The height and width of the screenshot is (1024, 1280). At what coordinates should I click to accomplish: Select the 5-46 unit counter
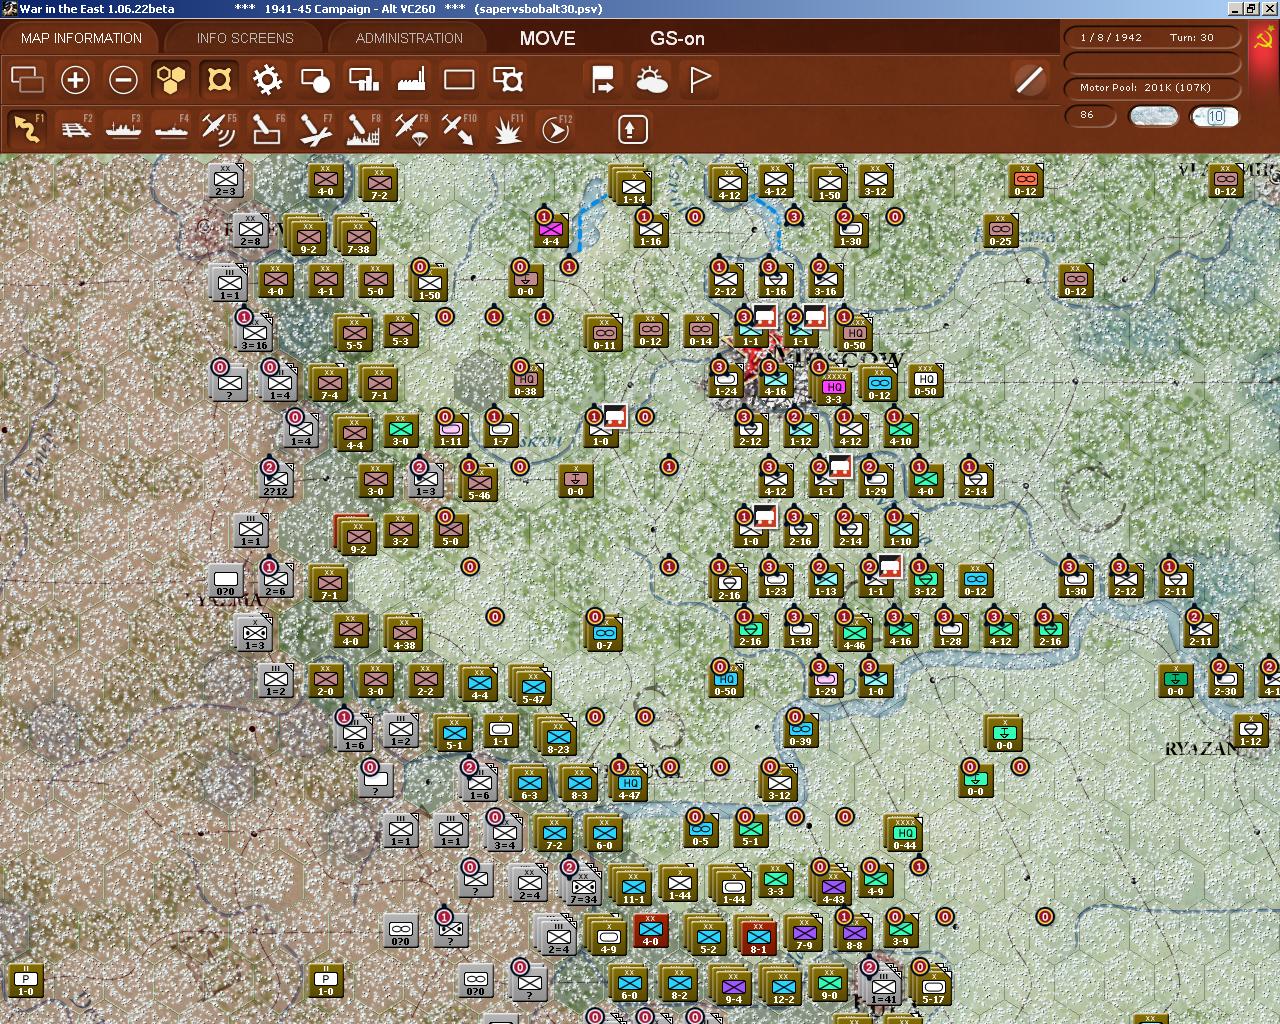479,483
